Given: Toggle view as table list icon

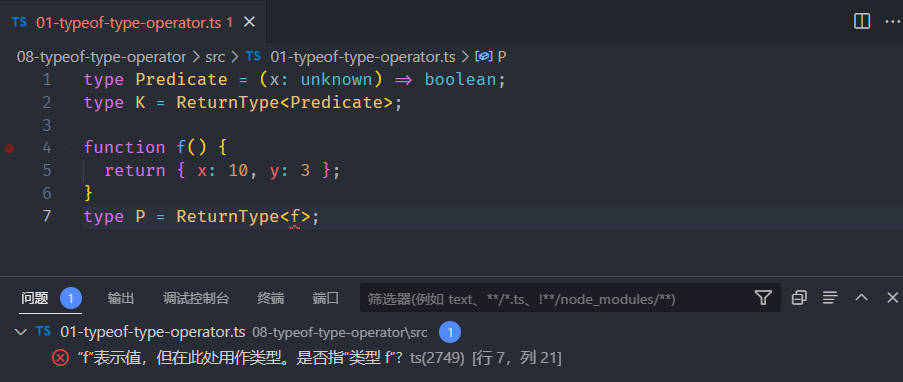Looking at the screenshot, I should tap(830, 297).
